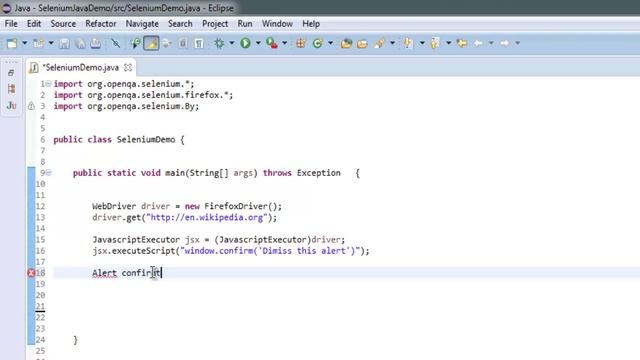Click the word Exception on line 9
Screen dimensions: 640x360
click(319, 173)
